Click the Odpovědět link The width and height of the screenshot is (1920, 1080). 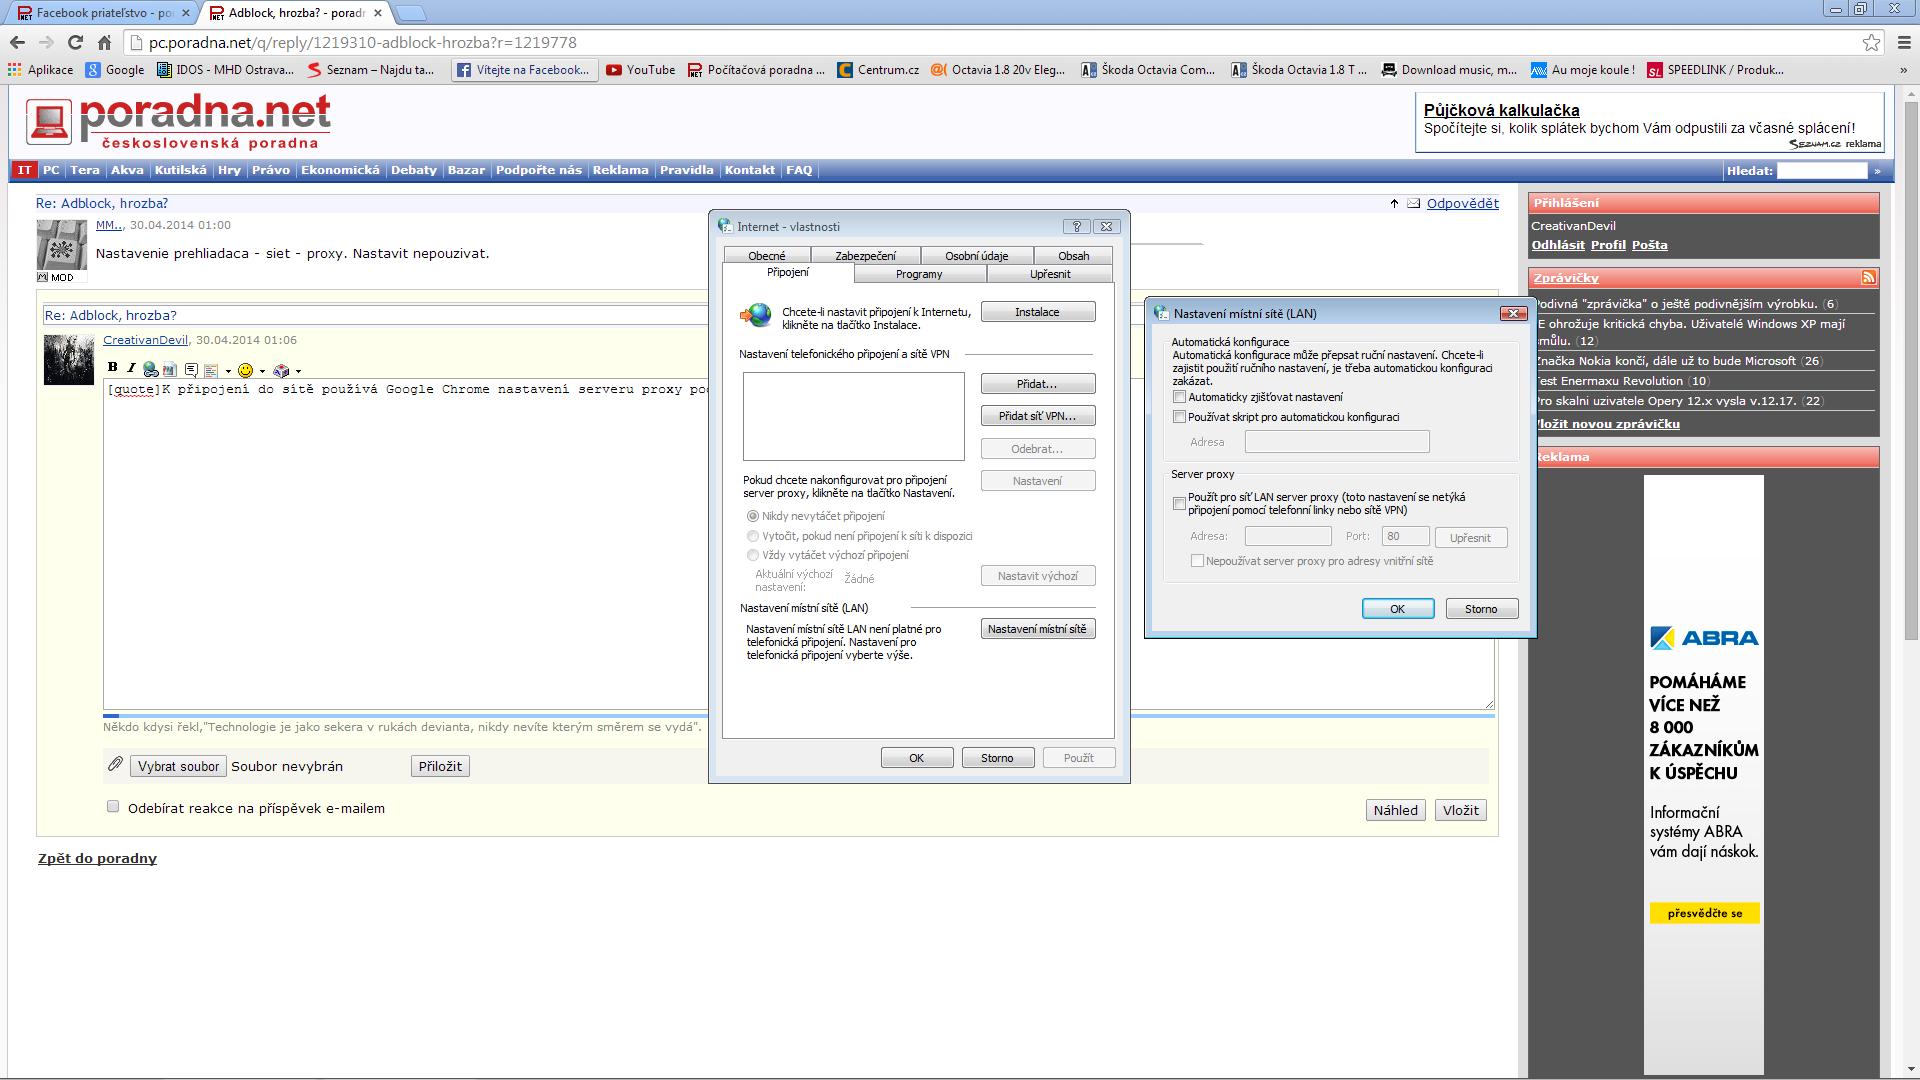[x=1462, y=203]
